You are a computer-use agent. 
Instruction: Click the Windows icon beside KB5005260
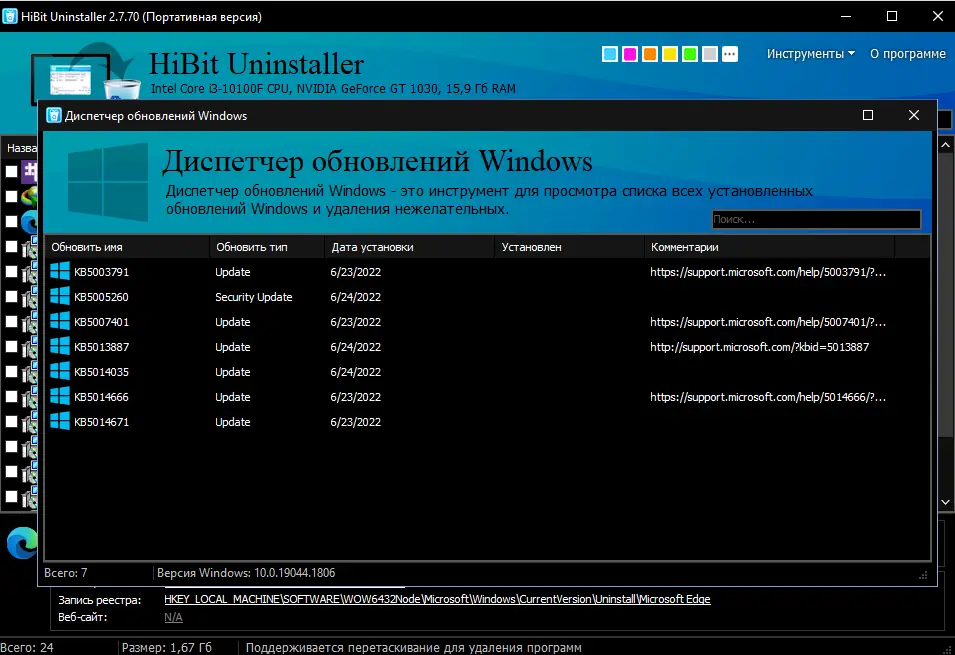click(x=60, y=297)
